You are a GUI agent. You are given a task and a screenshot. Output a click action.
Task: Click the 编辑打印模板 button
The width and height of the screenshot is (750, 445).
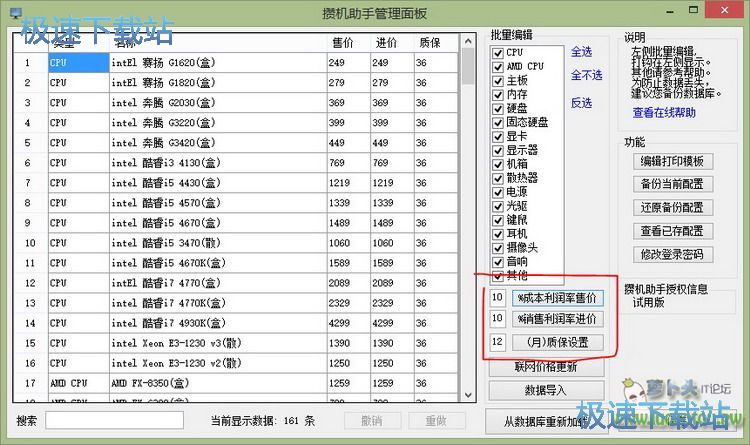pos(672,161)
